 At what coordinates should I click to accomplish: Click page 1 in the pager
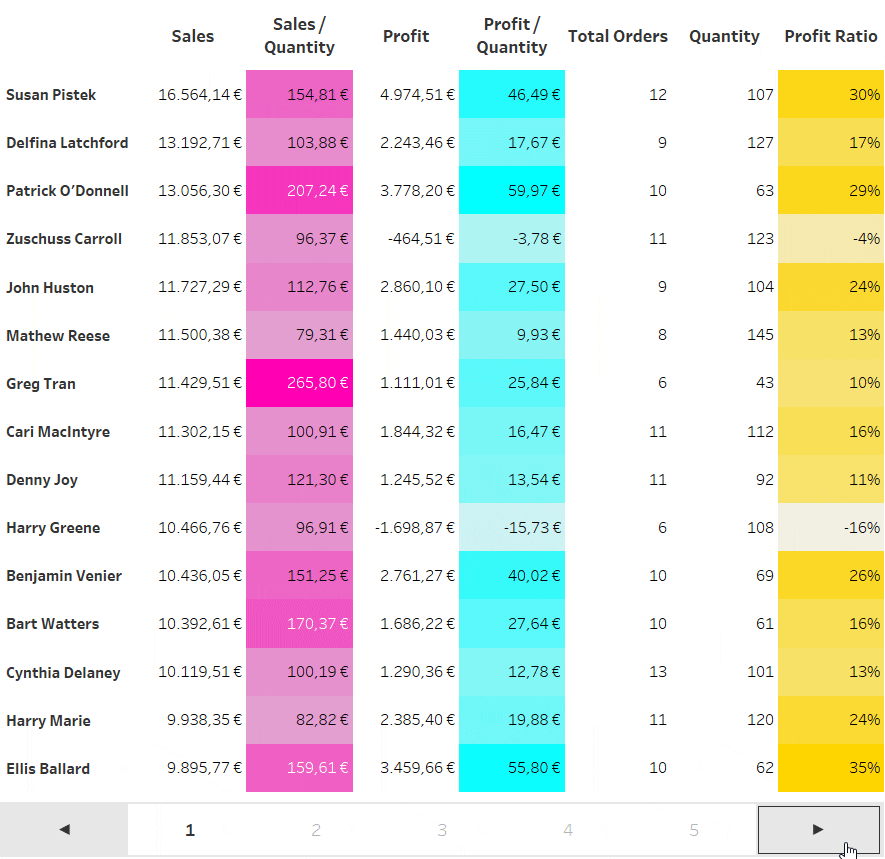[x=190, y=829]
